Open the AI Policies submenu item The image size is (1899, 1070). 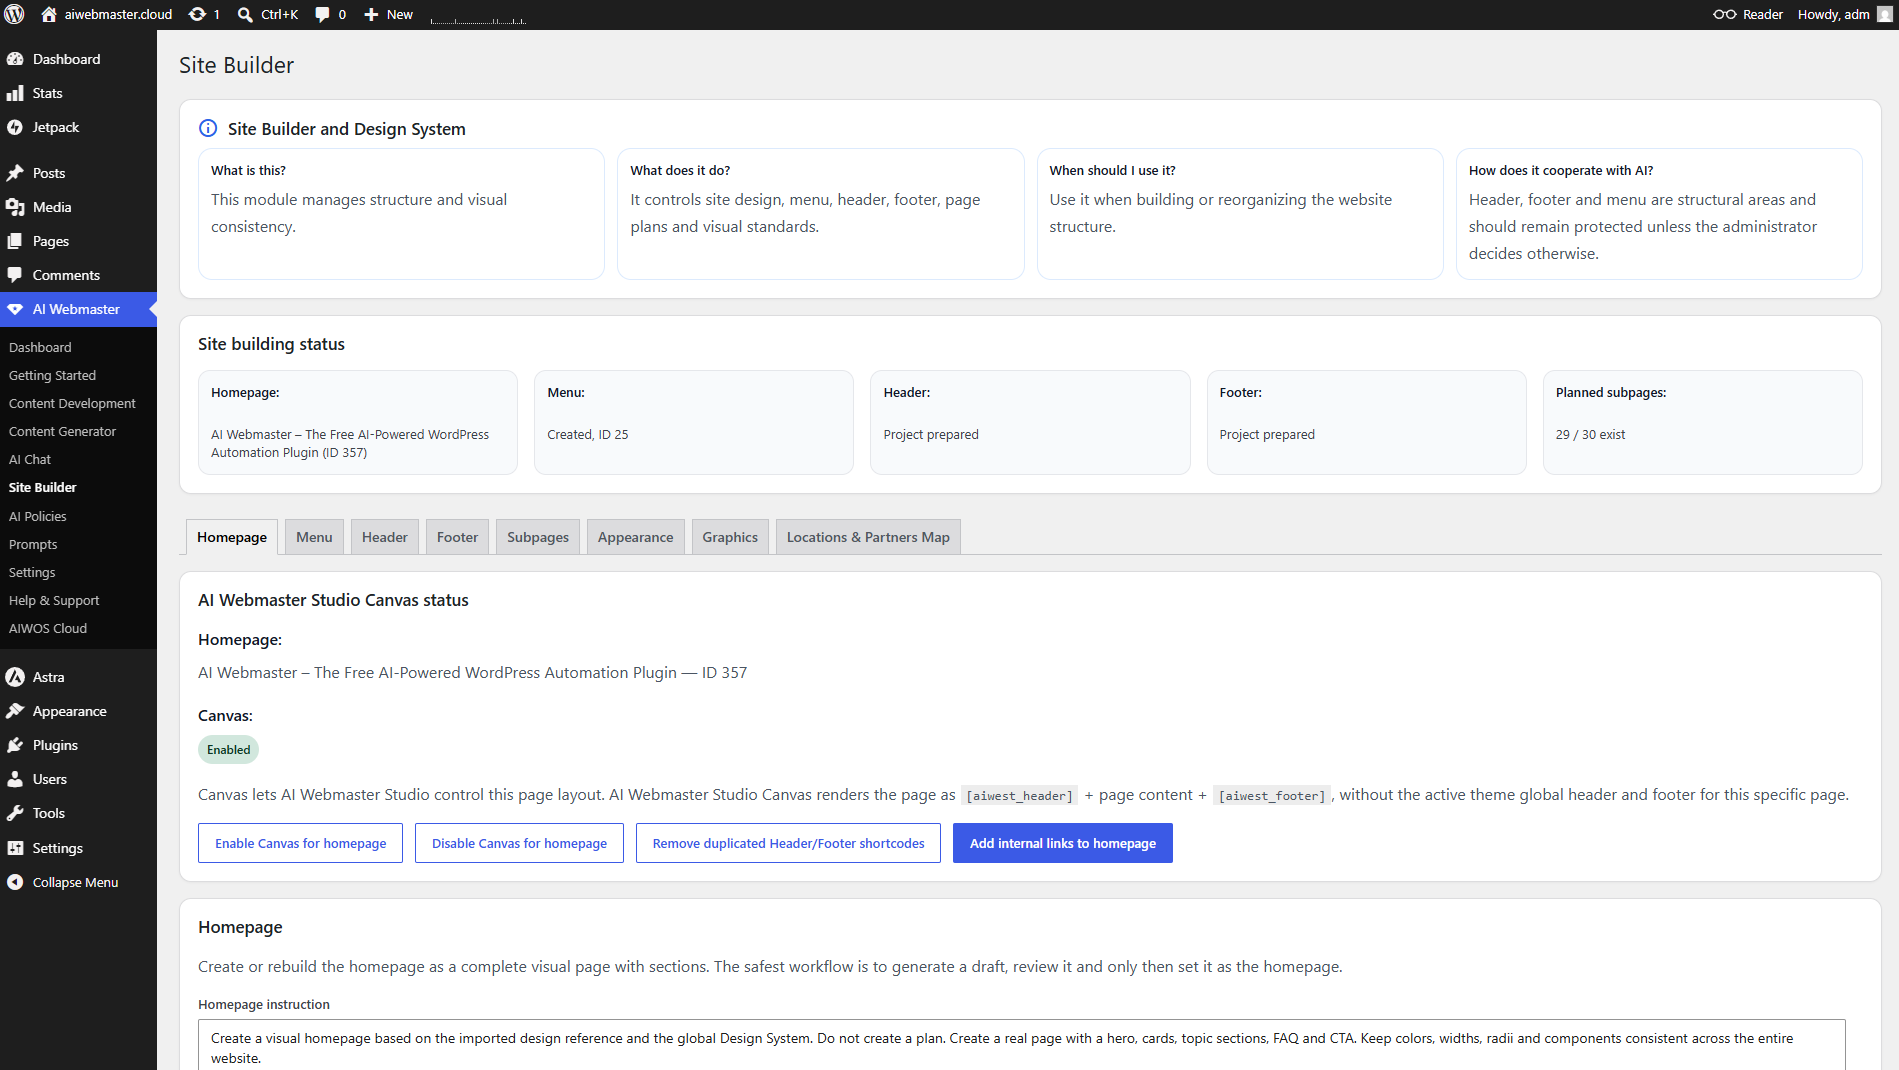(x=38, y=516)
